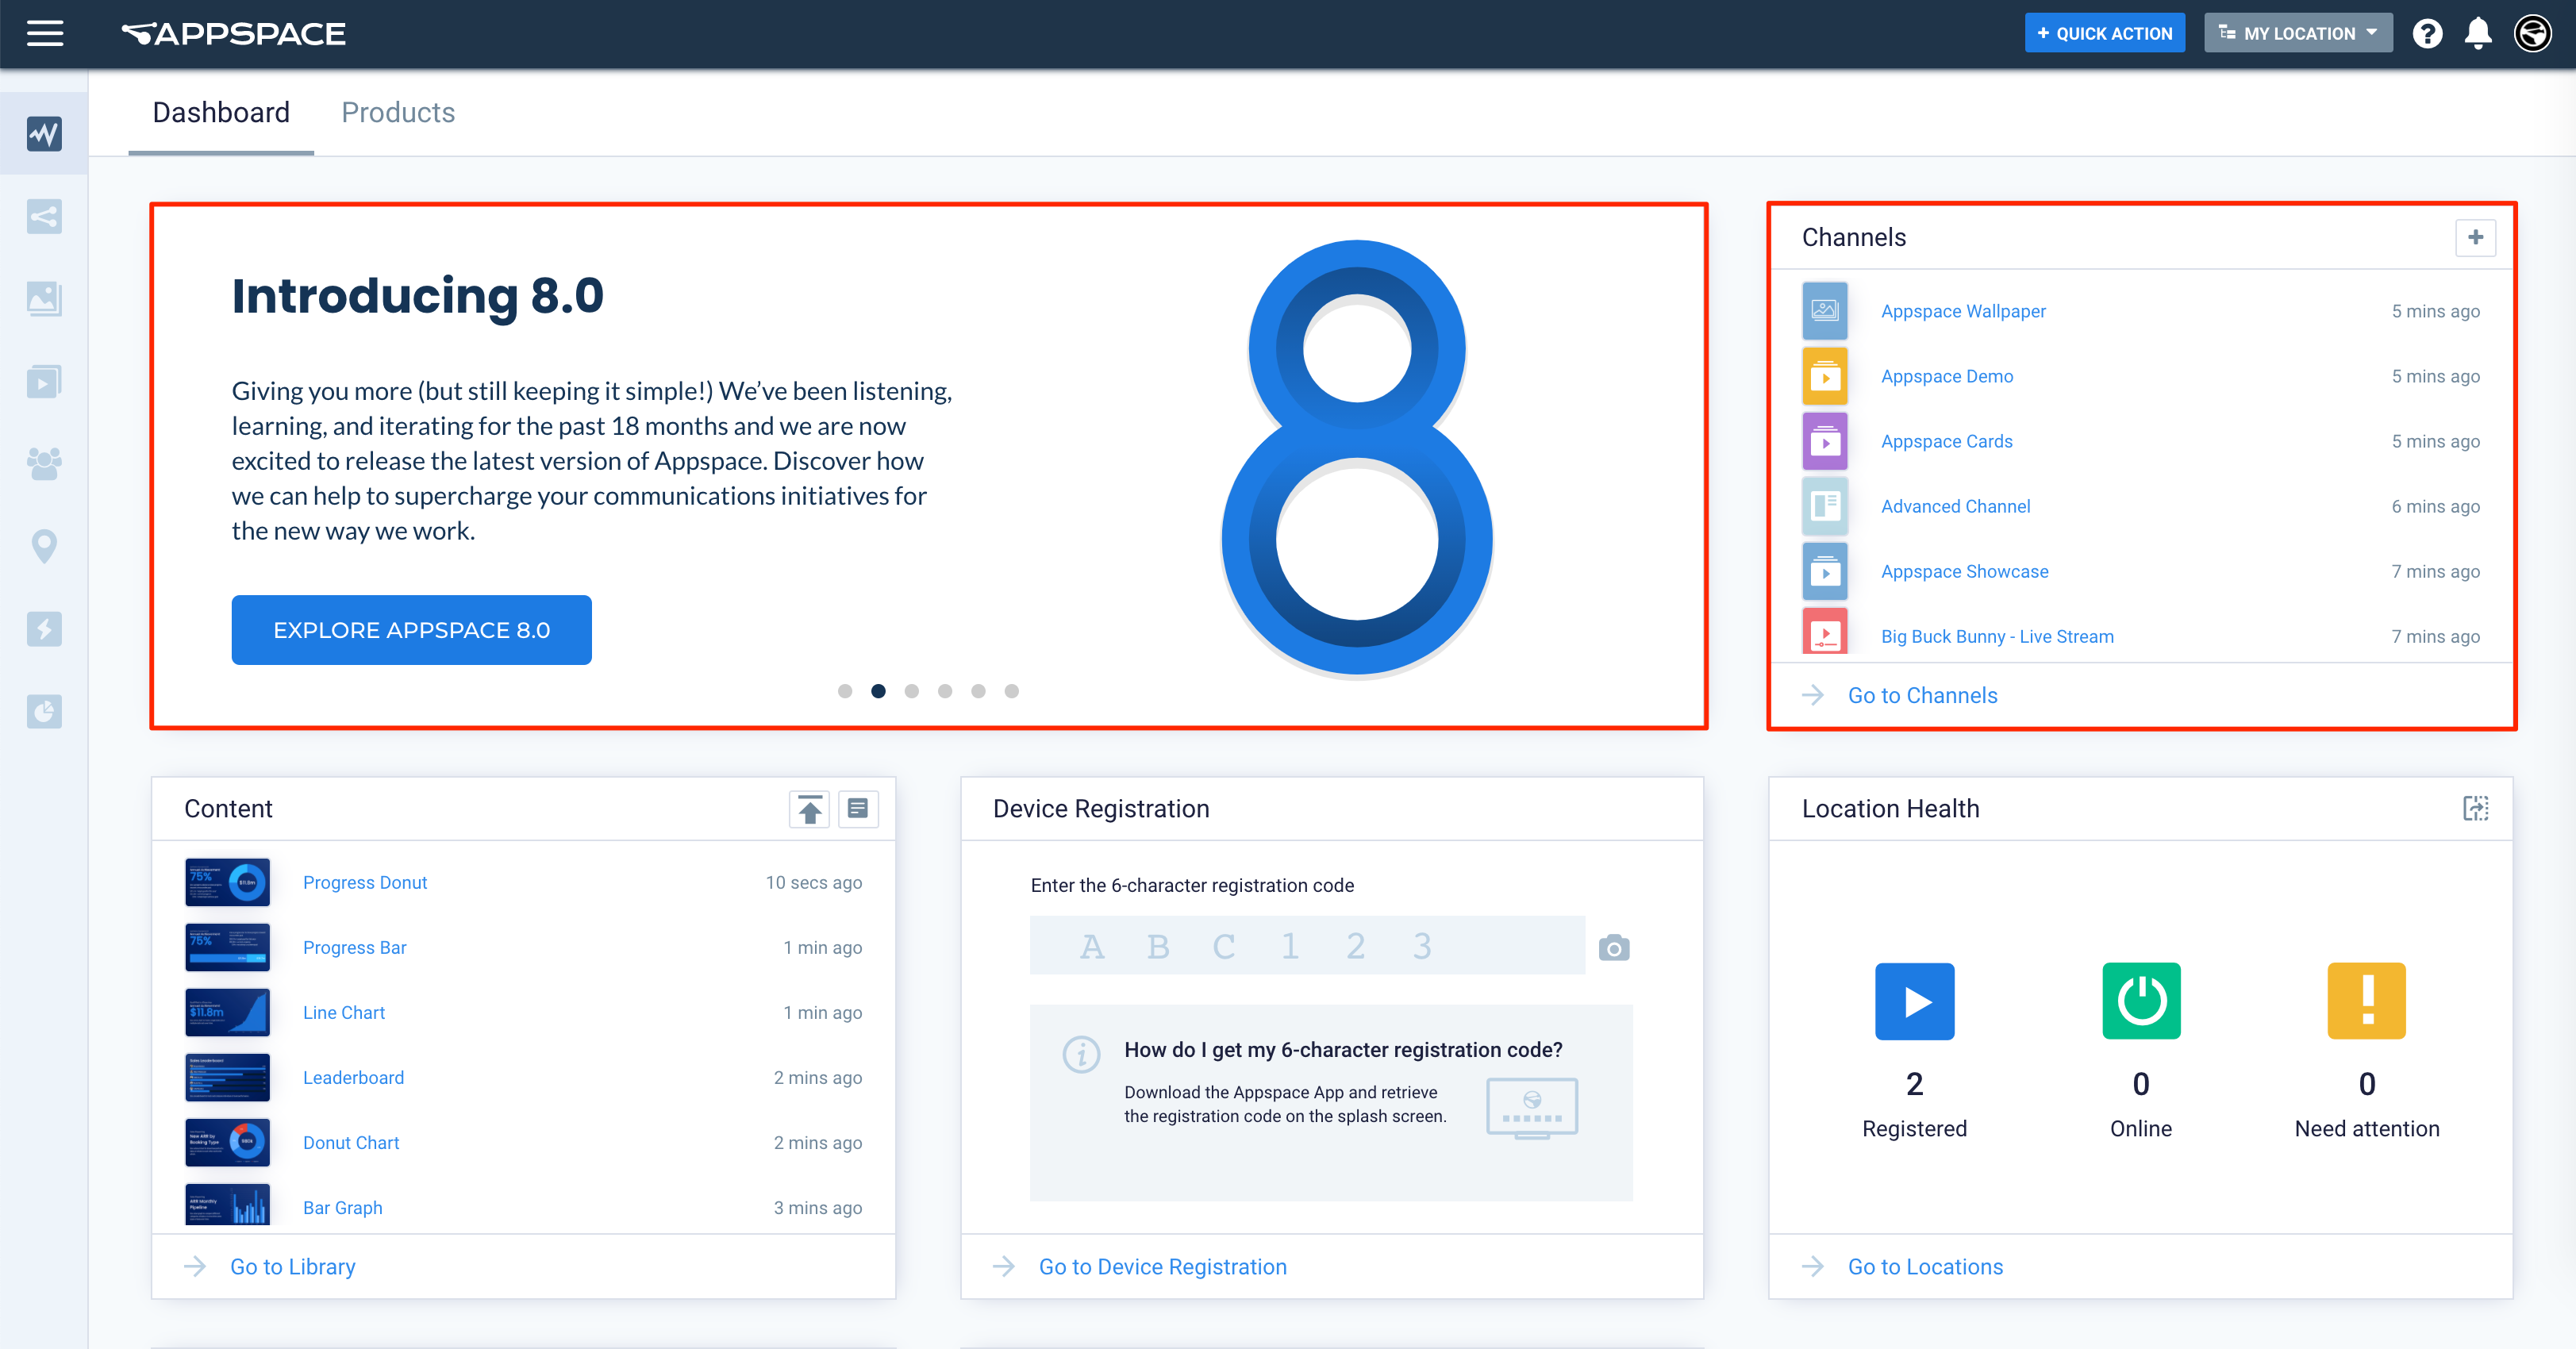Open the playlist video sidebar icon
This screenshot has height=1349, width=2576.
point(44,381)
